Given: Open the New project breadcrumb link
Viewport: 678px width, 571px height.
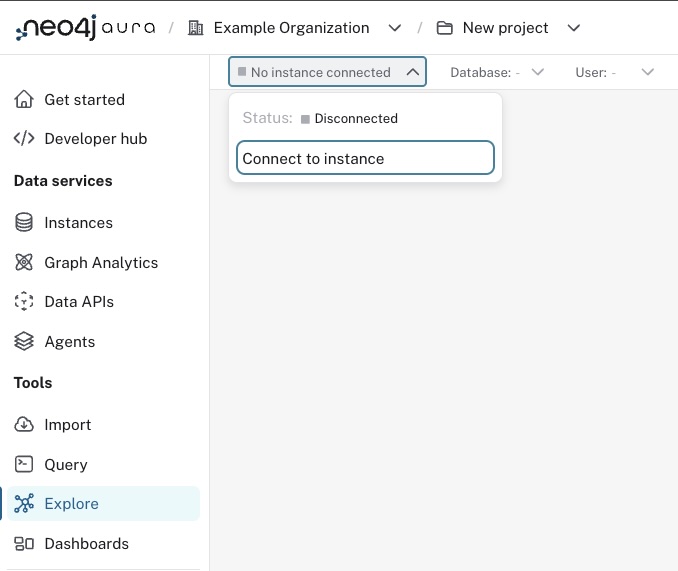Looking at the screenshot, I should (x=505, y=28).
